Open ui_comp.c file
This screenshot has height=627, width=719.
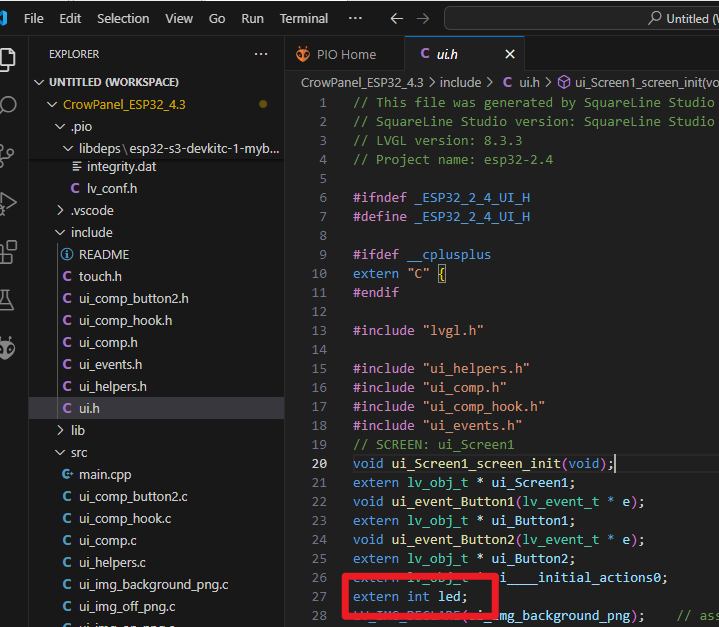click(156, 540)
